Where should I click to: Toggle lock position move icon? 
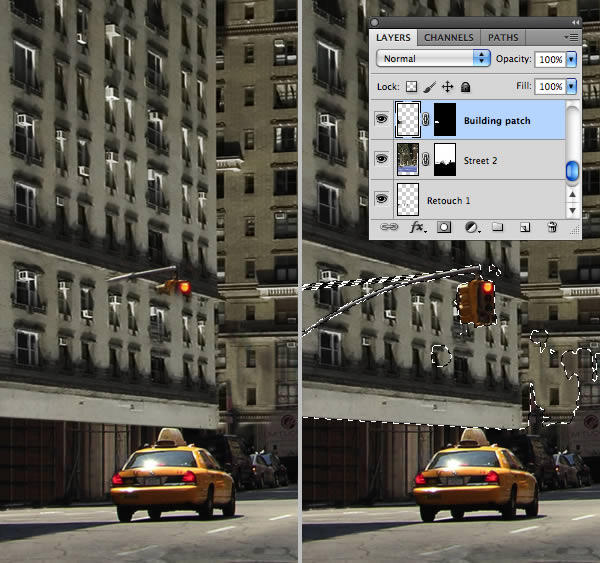pyautogui.click(x=447, y=87)
